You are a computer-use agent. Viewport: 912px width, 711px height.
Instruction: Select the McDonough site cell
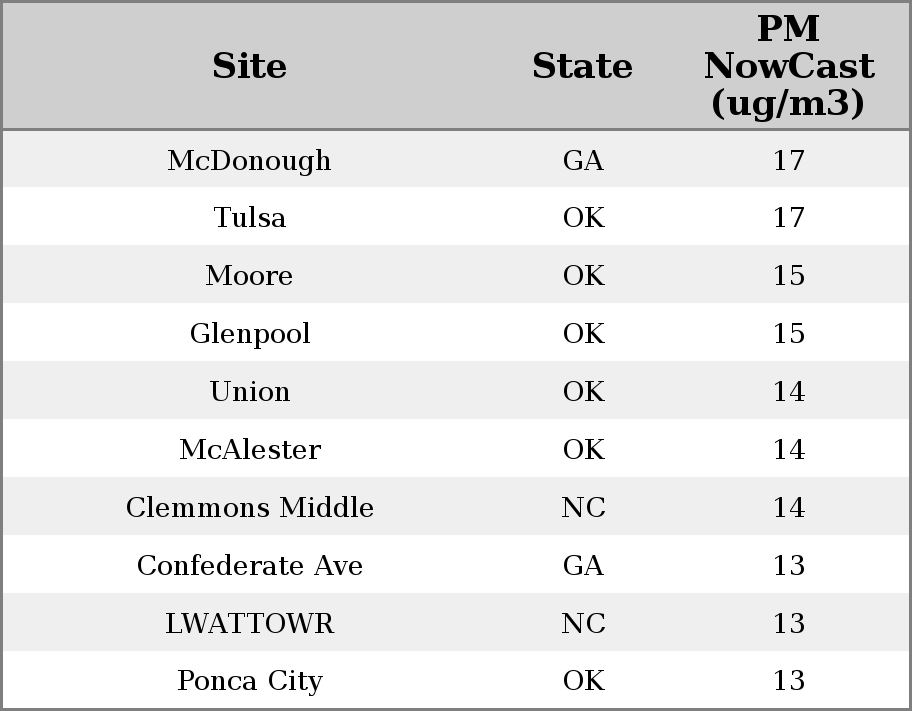coord(250,161)
